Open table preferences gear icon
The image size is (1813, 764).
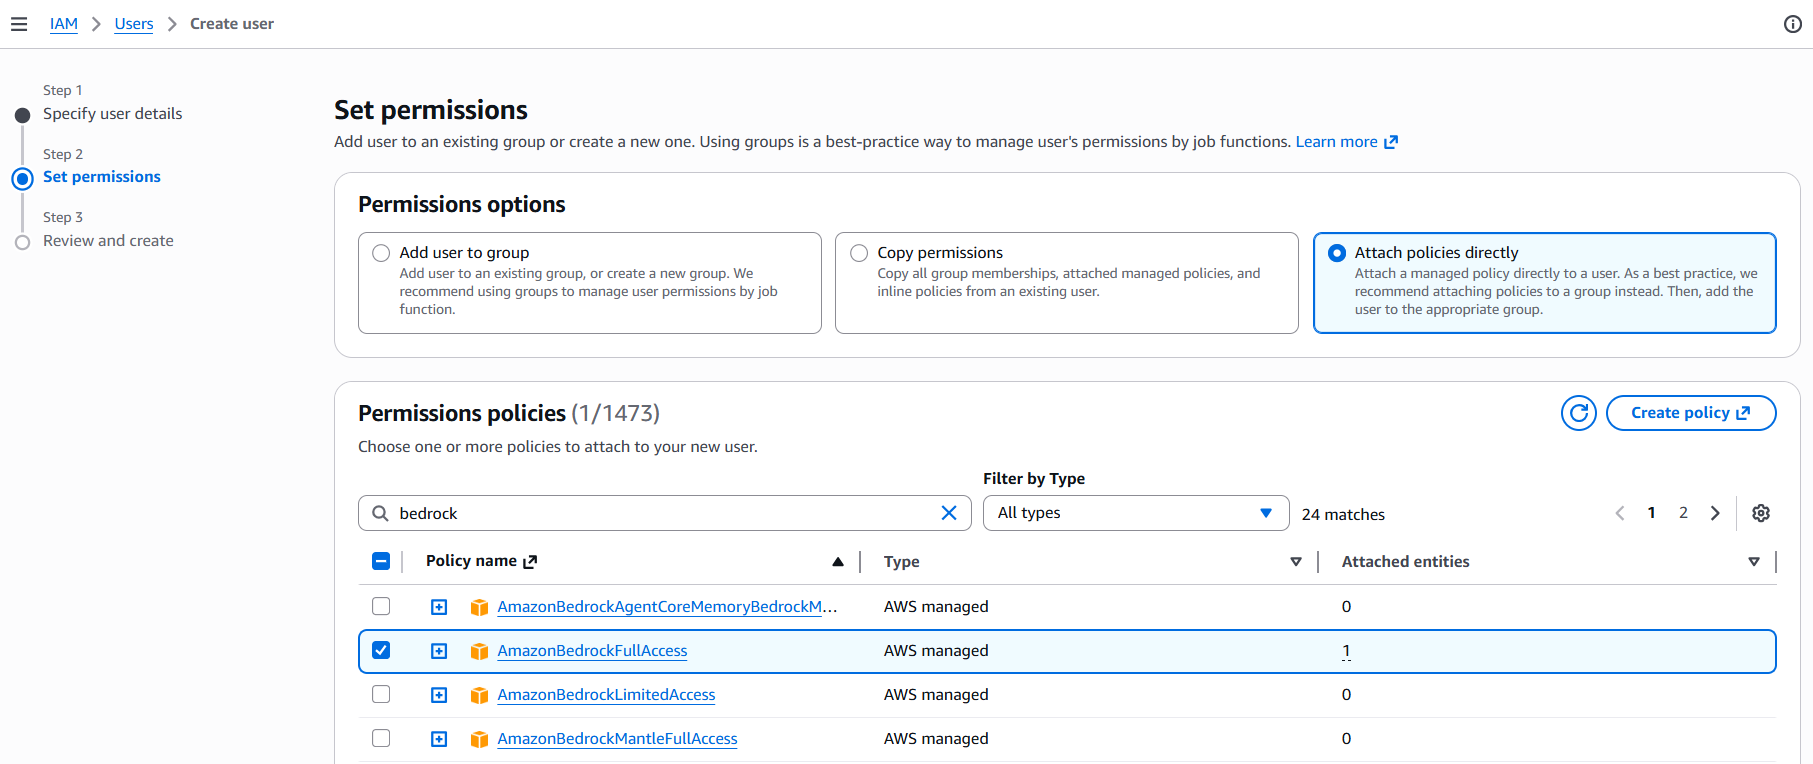pos(1760,513)
